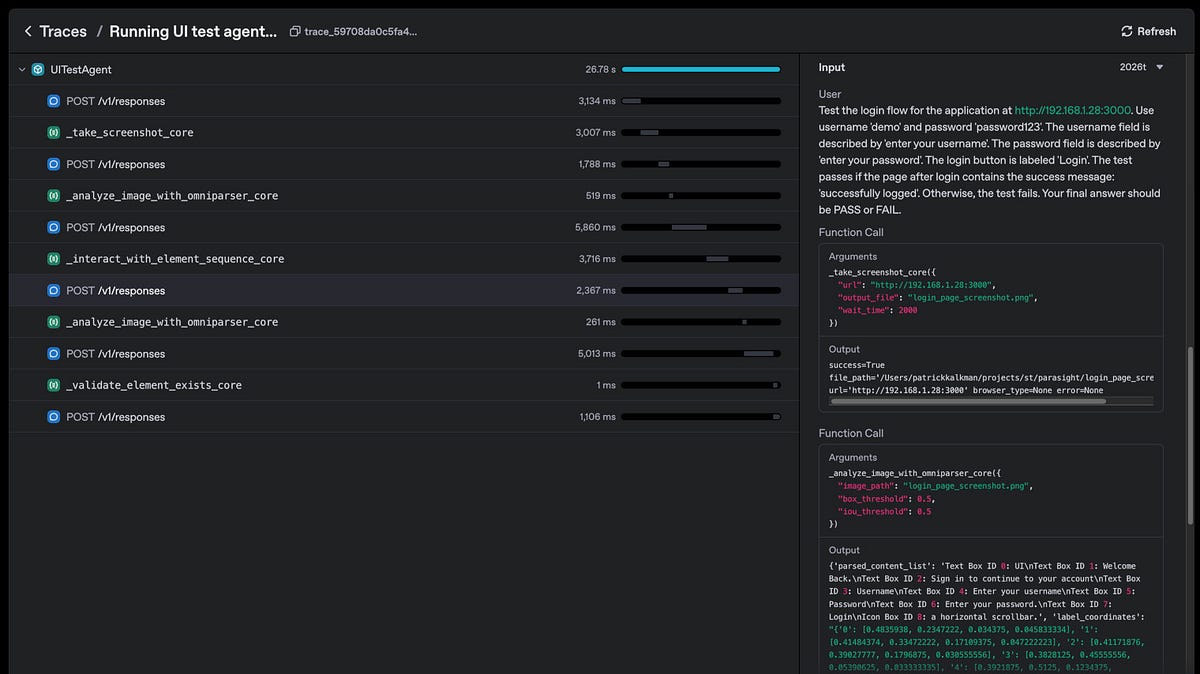Click horizontal scrollbar in first Output box
The height and width of the screenshot is (674, 1200).
click(968, 401)
